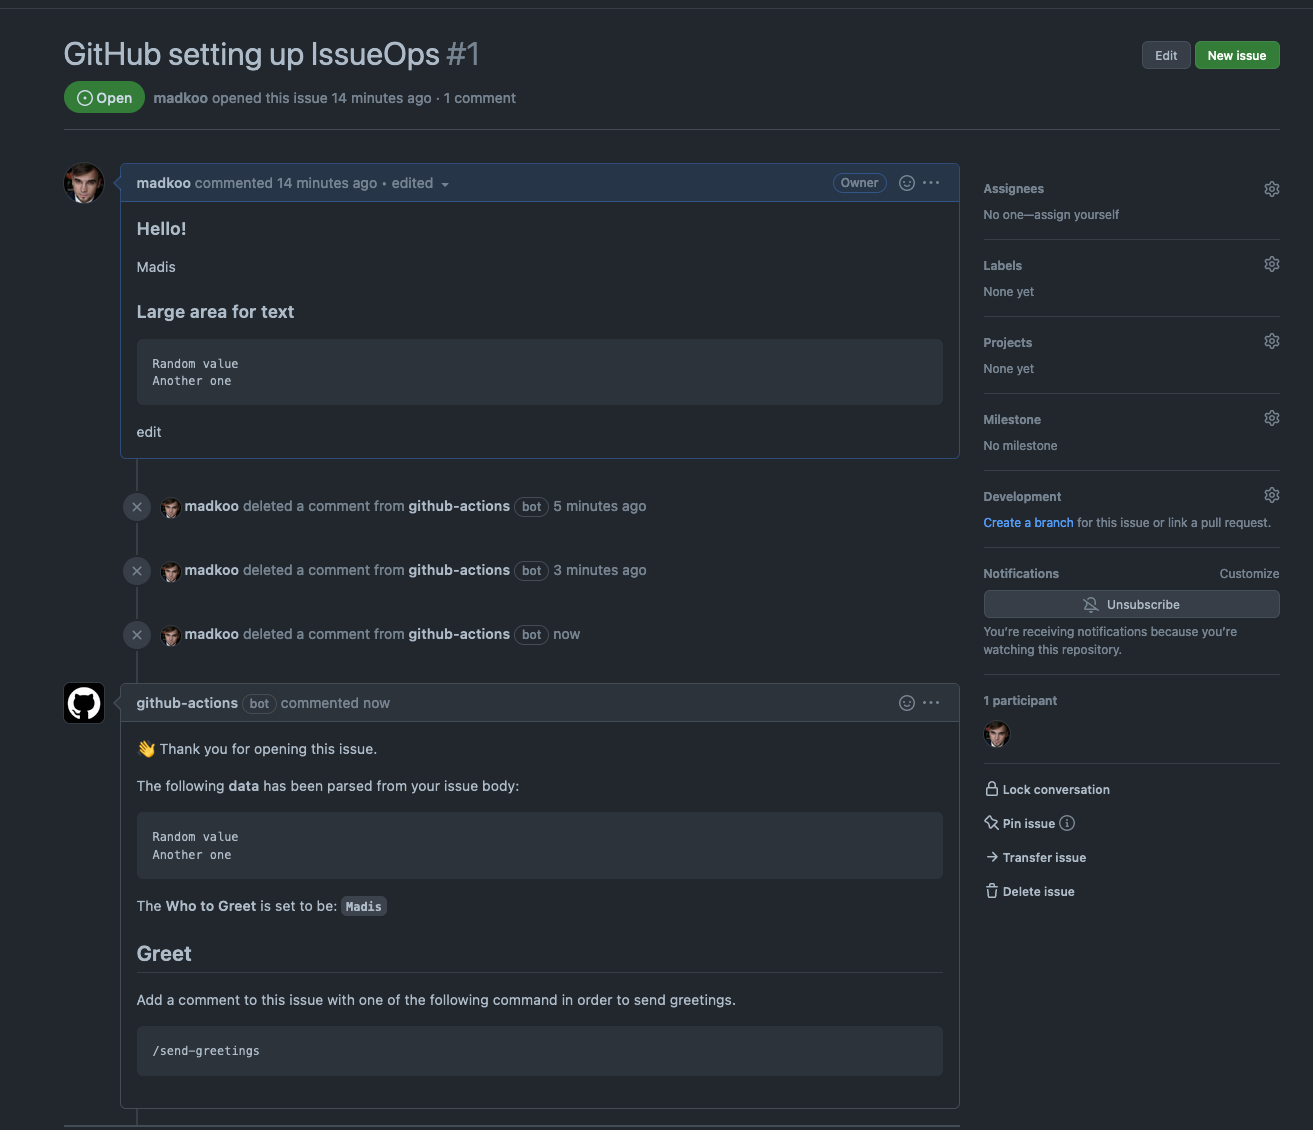Add reaction to github-actions bot comment
This screenshot has width=1313, height=1130.
coord(906,703)
